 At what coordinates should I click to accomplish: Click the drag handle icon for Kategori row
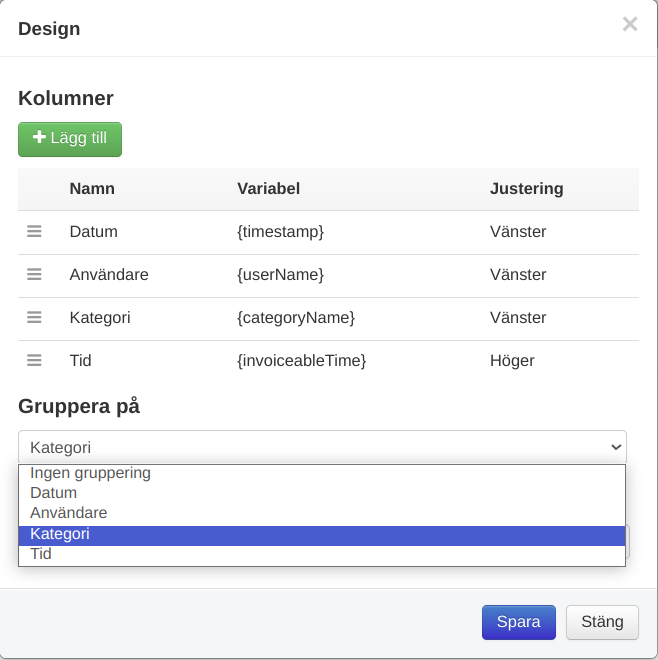(x=34, y=317)
